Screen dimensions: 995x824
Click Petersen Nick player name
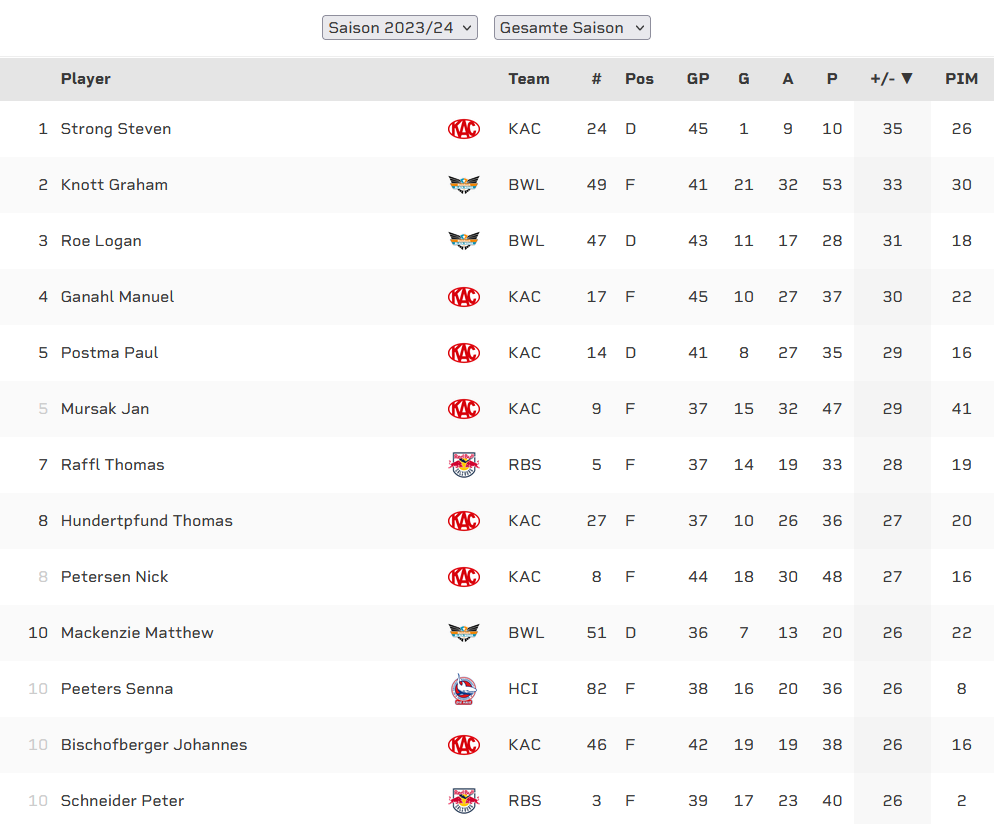pos(114,577)
